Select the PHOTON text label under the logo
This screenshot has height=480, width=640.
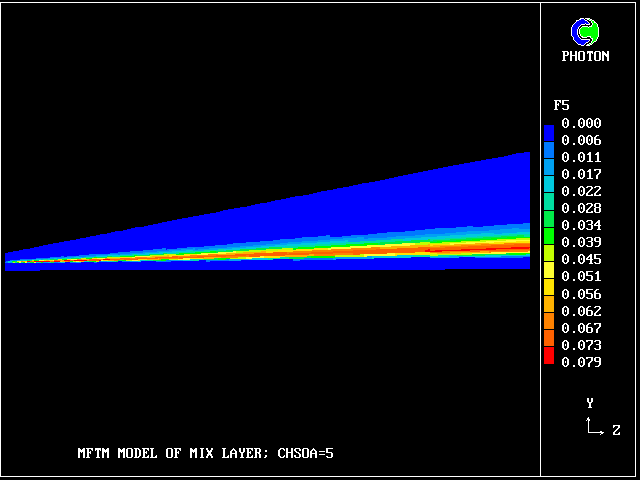pyautogui.click(x=585, y=57)
